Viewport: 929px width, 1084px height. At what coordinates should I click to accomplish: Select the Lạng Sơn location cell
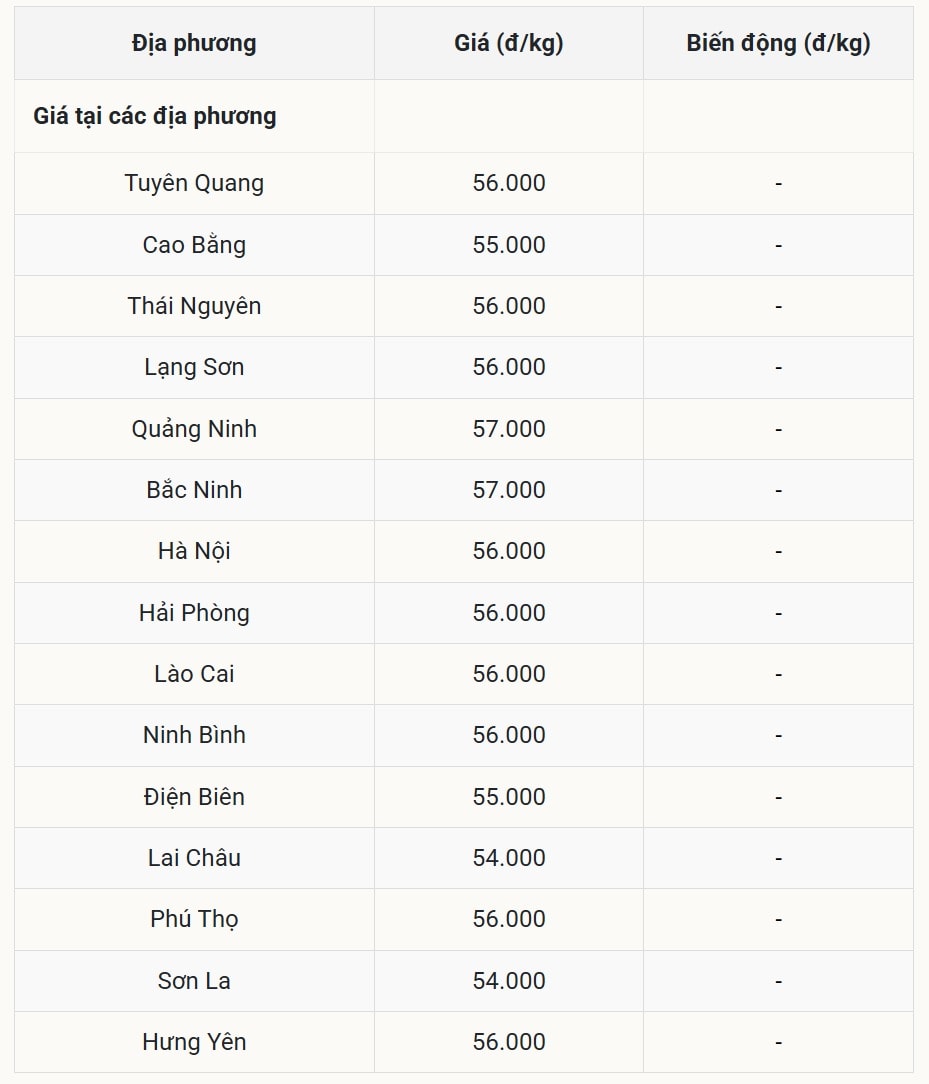point(194,367)
